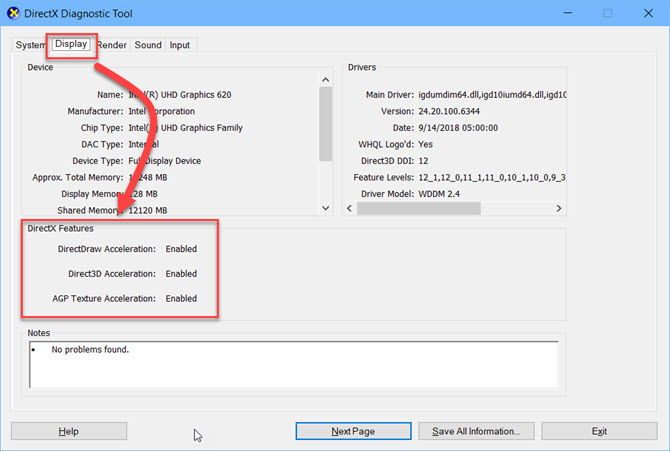Select the 'UHD Graphics 620' device name
This screenshot has width=670, height=452.
click(196, 95)
